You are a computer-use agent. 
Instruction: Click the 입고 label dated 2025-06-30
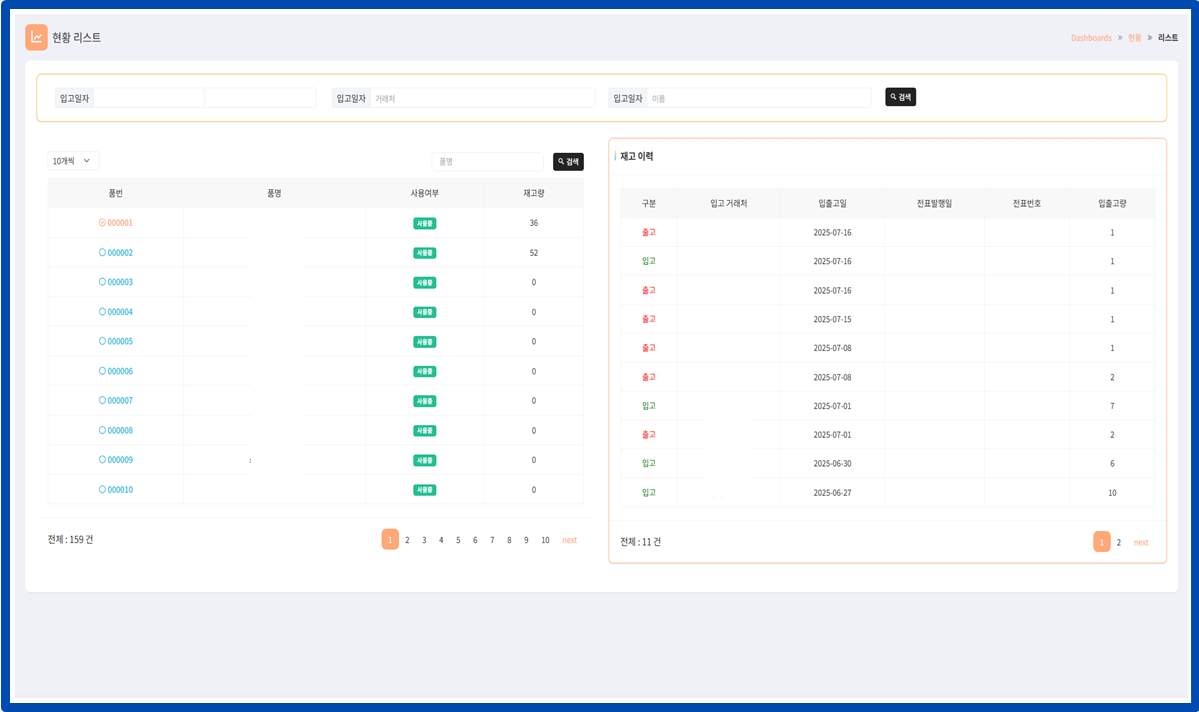click(x=648, y=464)
